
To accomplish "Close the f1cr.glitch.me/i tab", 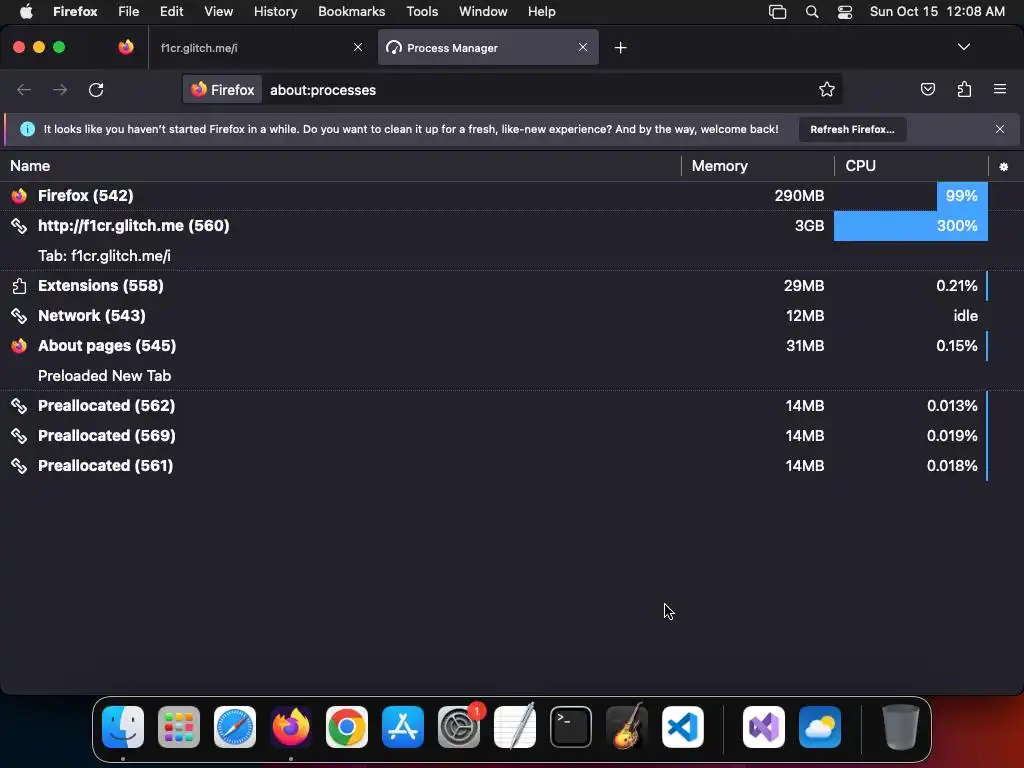I will coord(358,47).
